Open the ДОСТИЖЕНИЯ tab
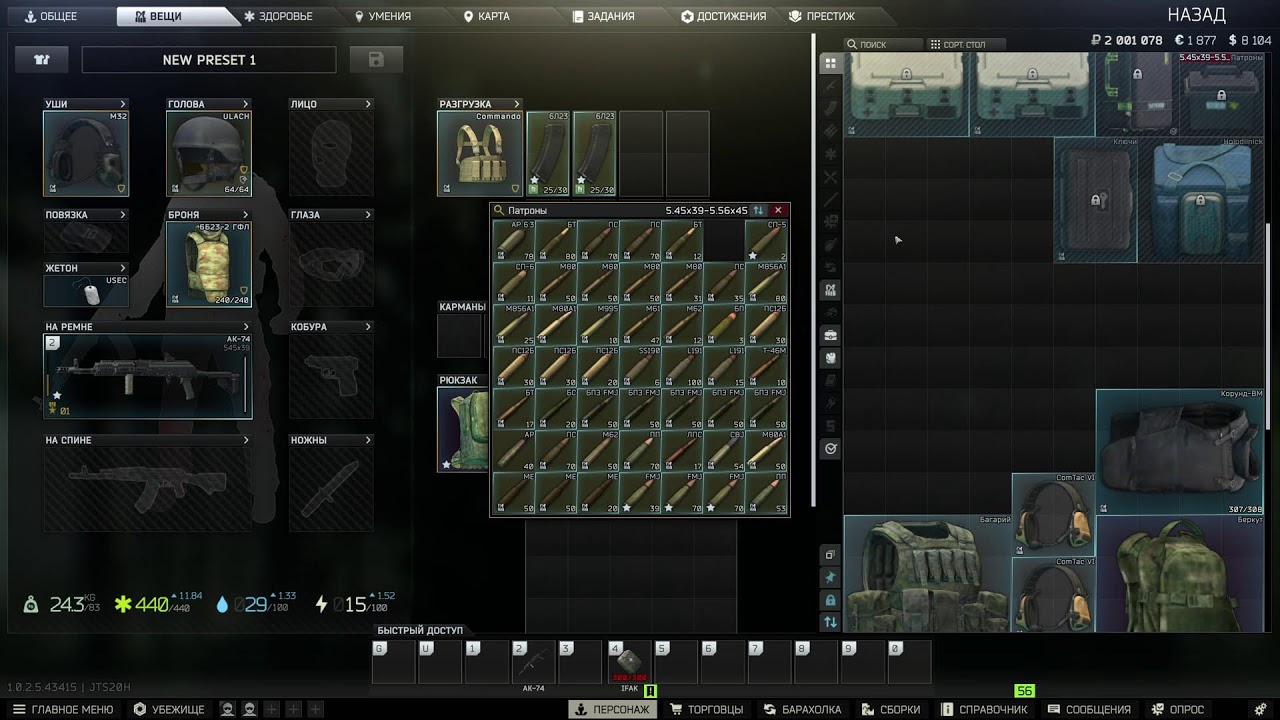This screenshot has width=1280, height=720. (x=724, y=16)
